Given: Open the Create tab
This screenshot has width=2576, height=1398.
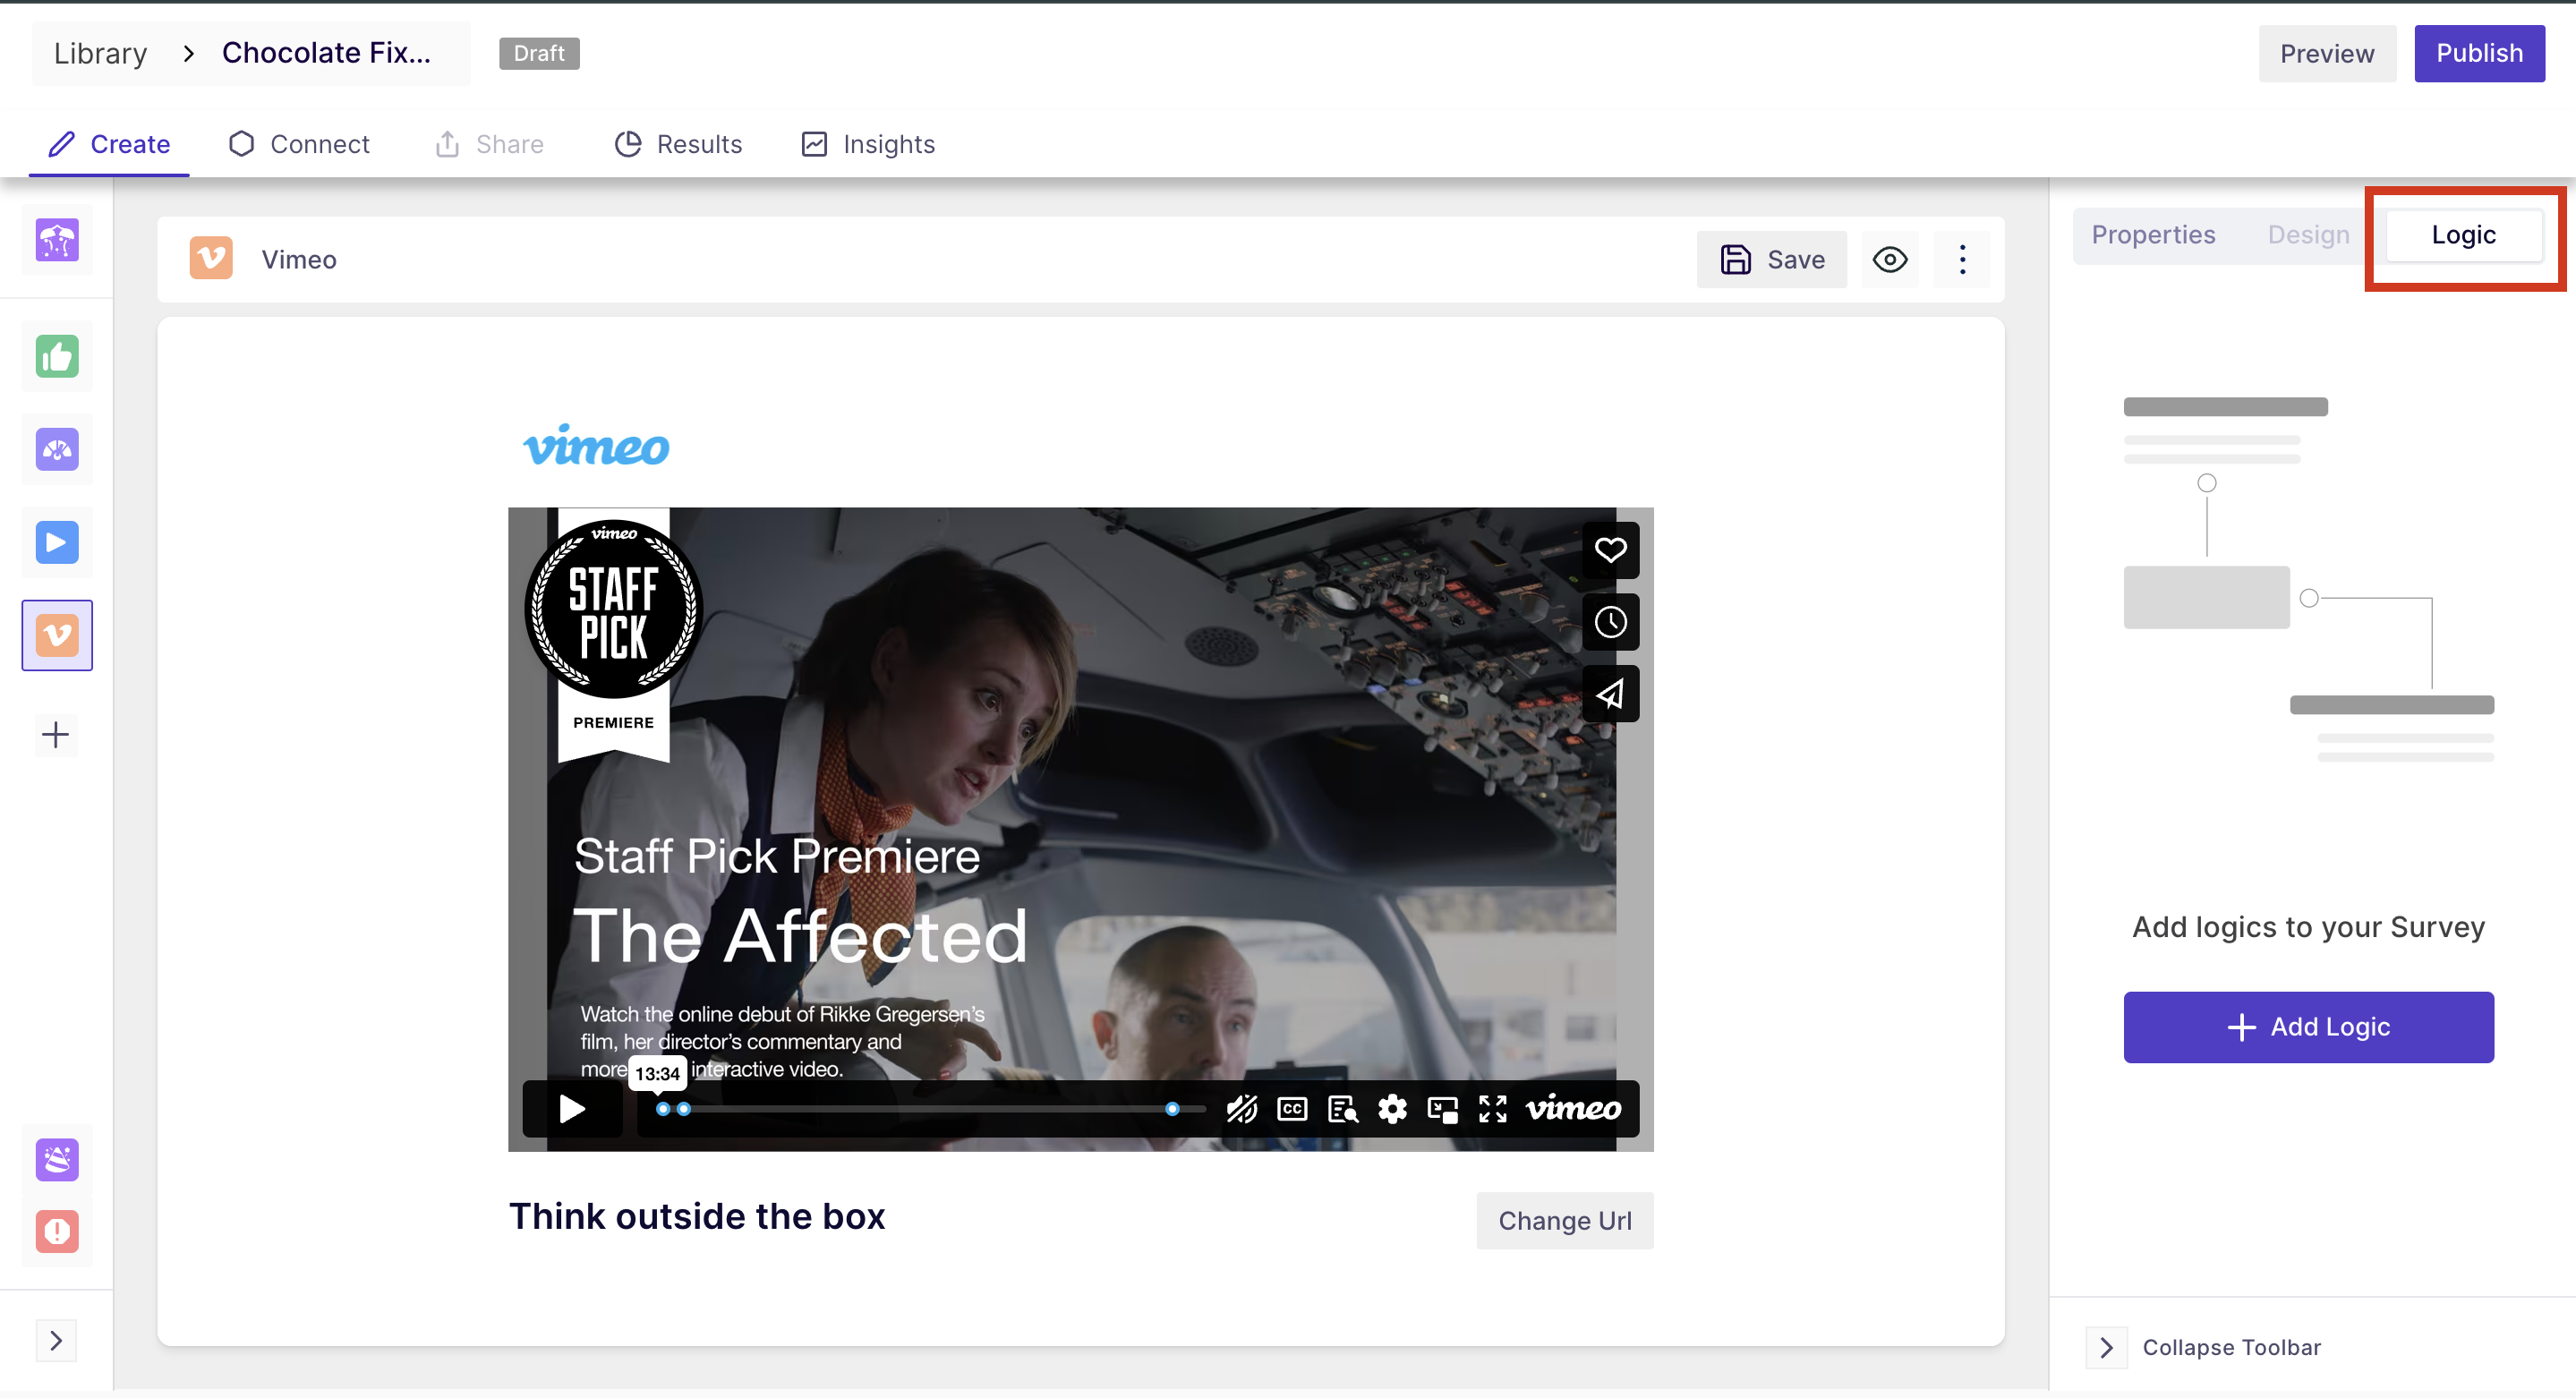Looking at the screenshot, I should pyautogui.click(x=110, y=144).
